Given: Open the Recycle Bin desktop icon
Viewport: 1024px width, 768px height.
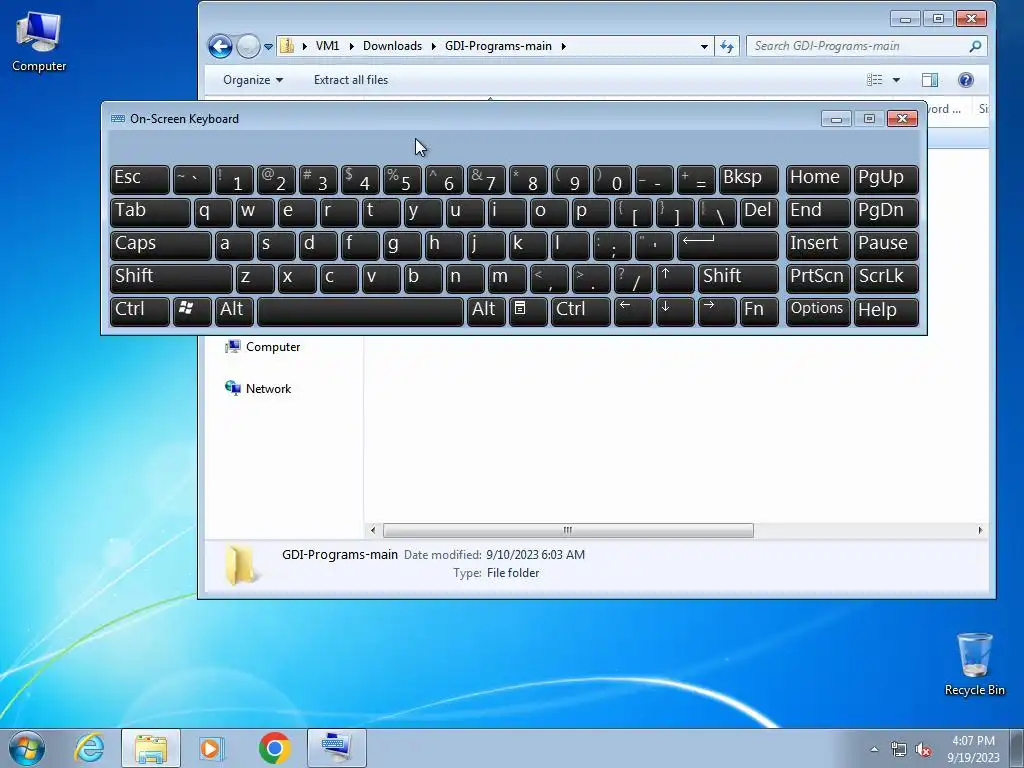Looking at the screenshot, I should tap(974, 664).
